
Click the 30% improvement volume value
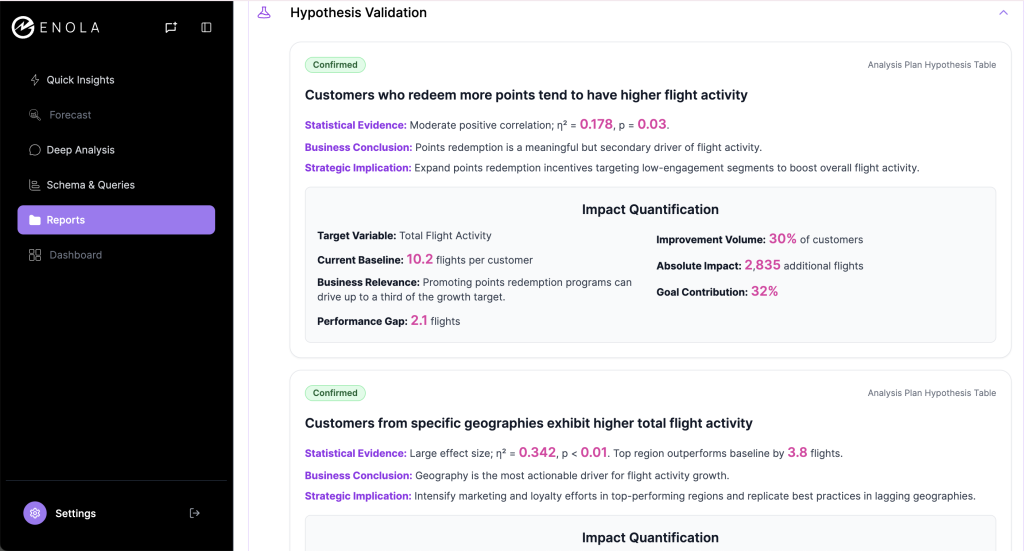[782, 239]
